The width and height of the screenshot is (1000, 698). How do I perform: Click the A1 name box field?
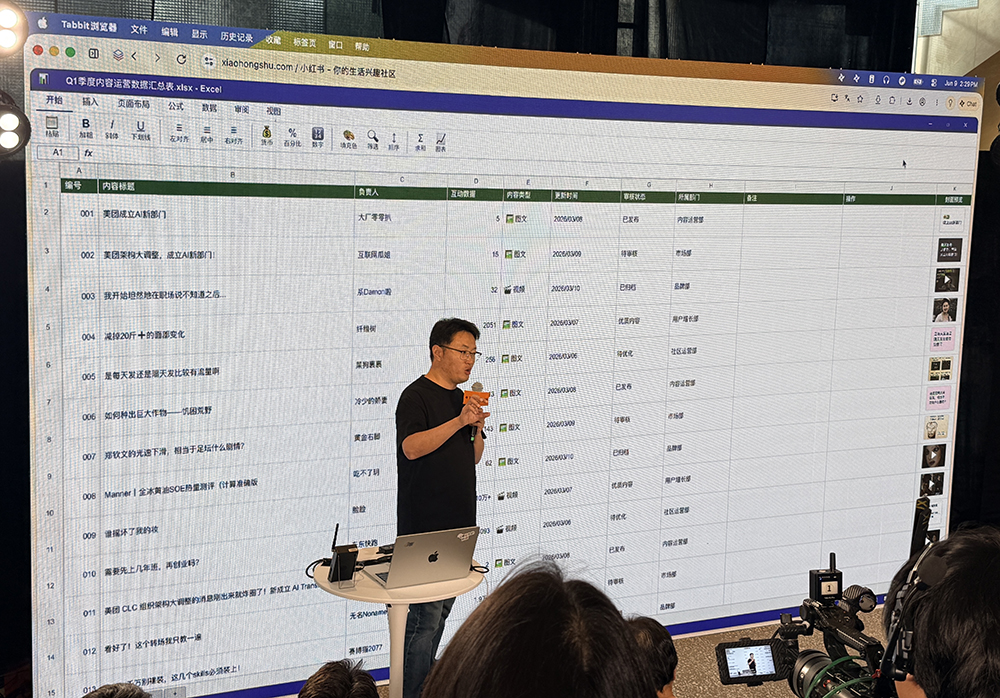point(57,152)
